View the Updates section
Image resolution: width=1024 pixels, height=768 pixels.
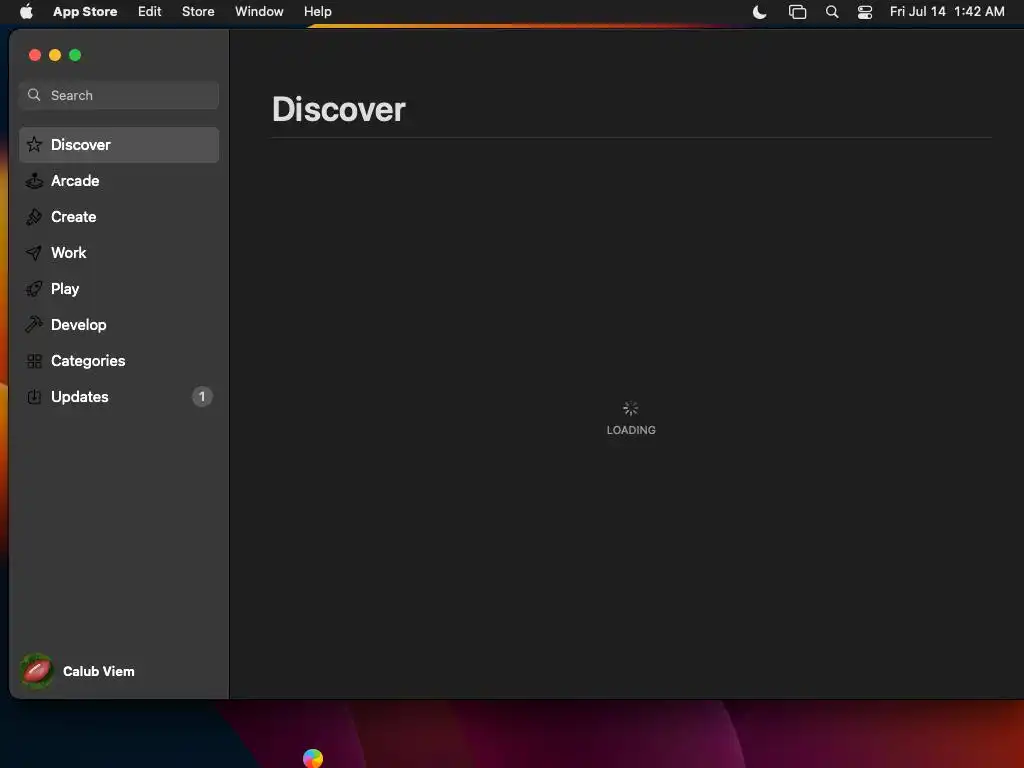pos(119,396)
